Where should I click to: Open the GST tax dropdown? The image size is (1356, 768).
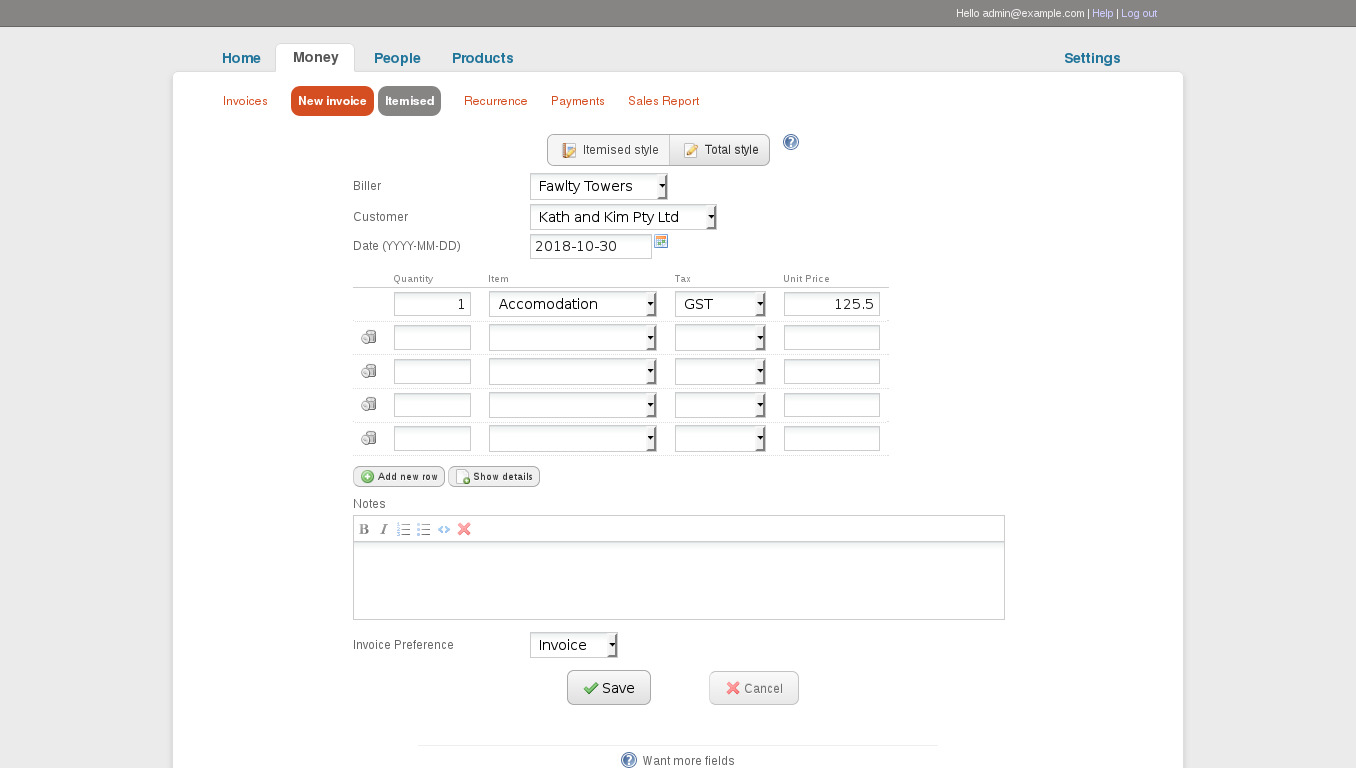point(719,304)
